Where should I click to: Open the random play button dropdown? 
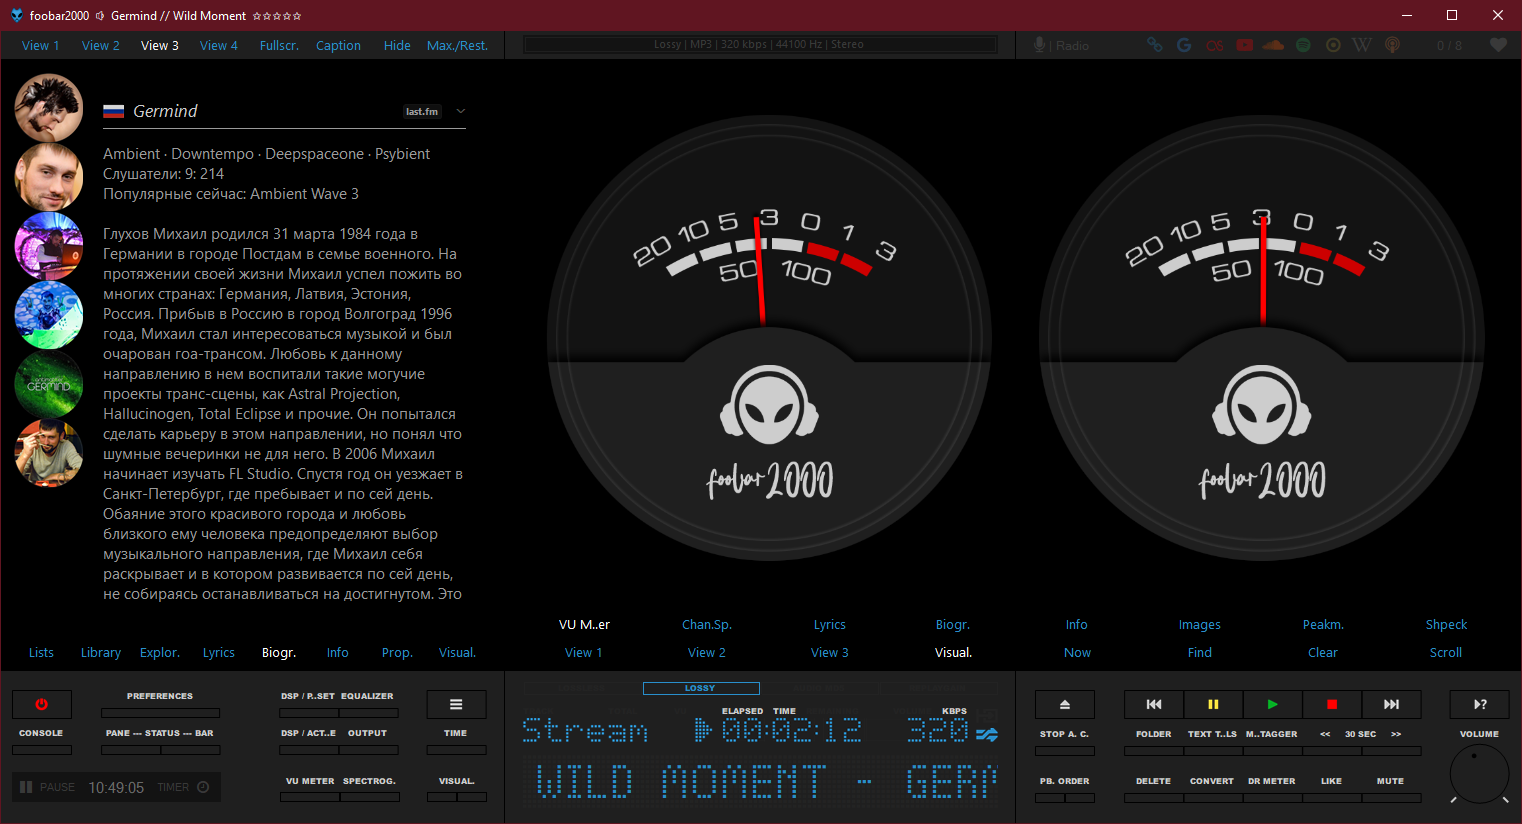coord(1479,704)
